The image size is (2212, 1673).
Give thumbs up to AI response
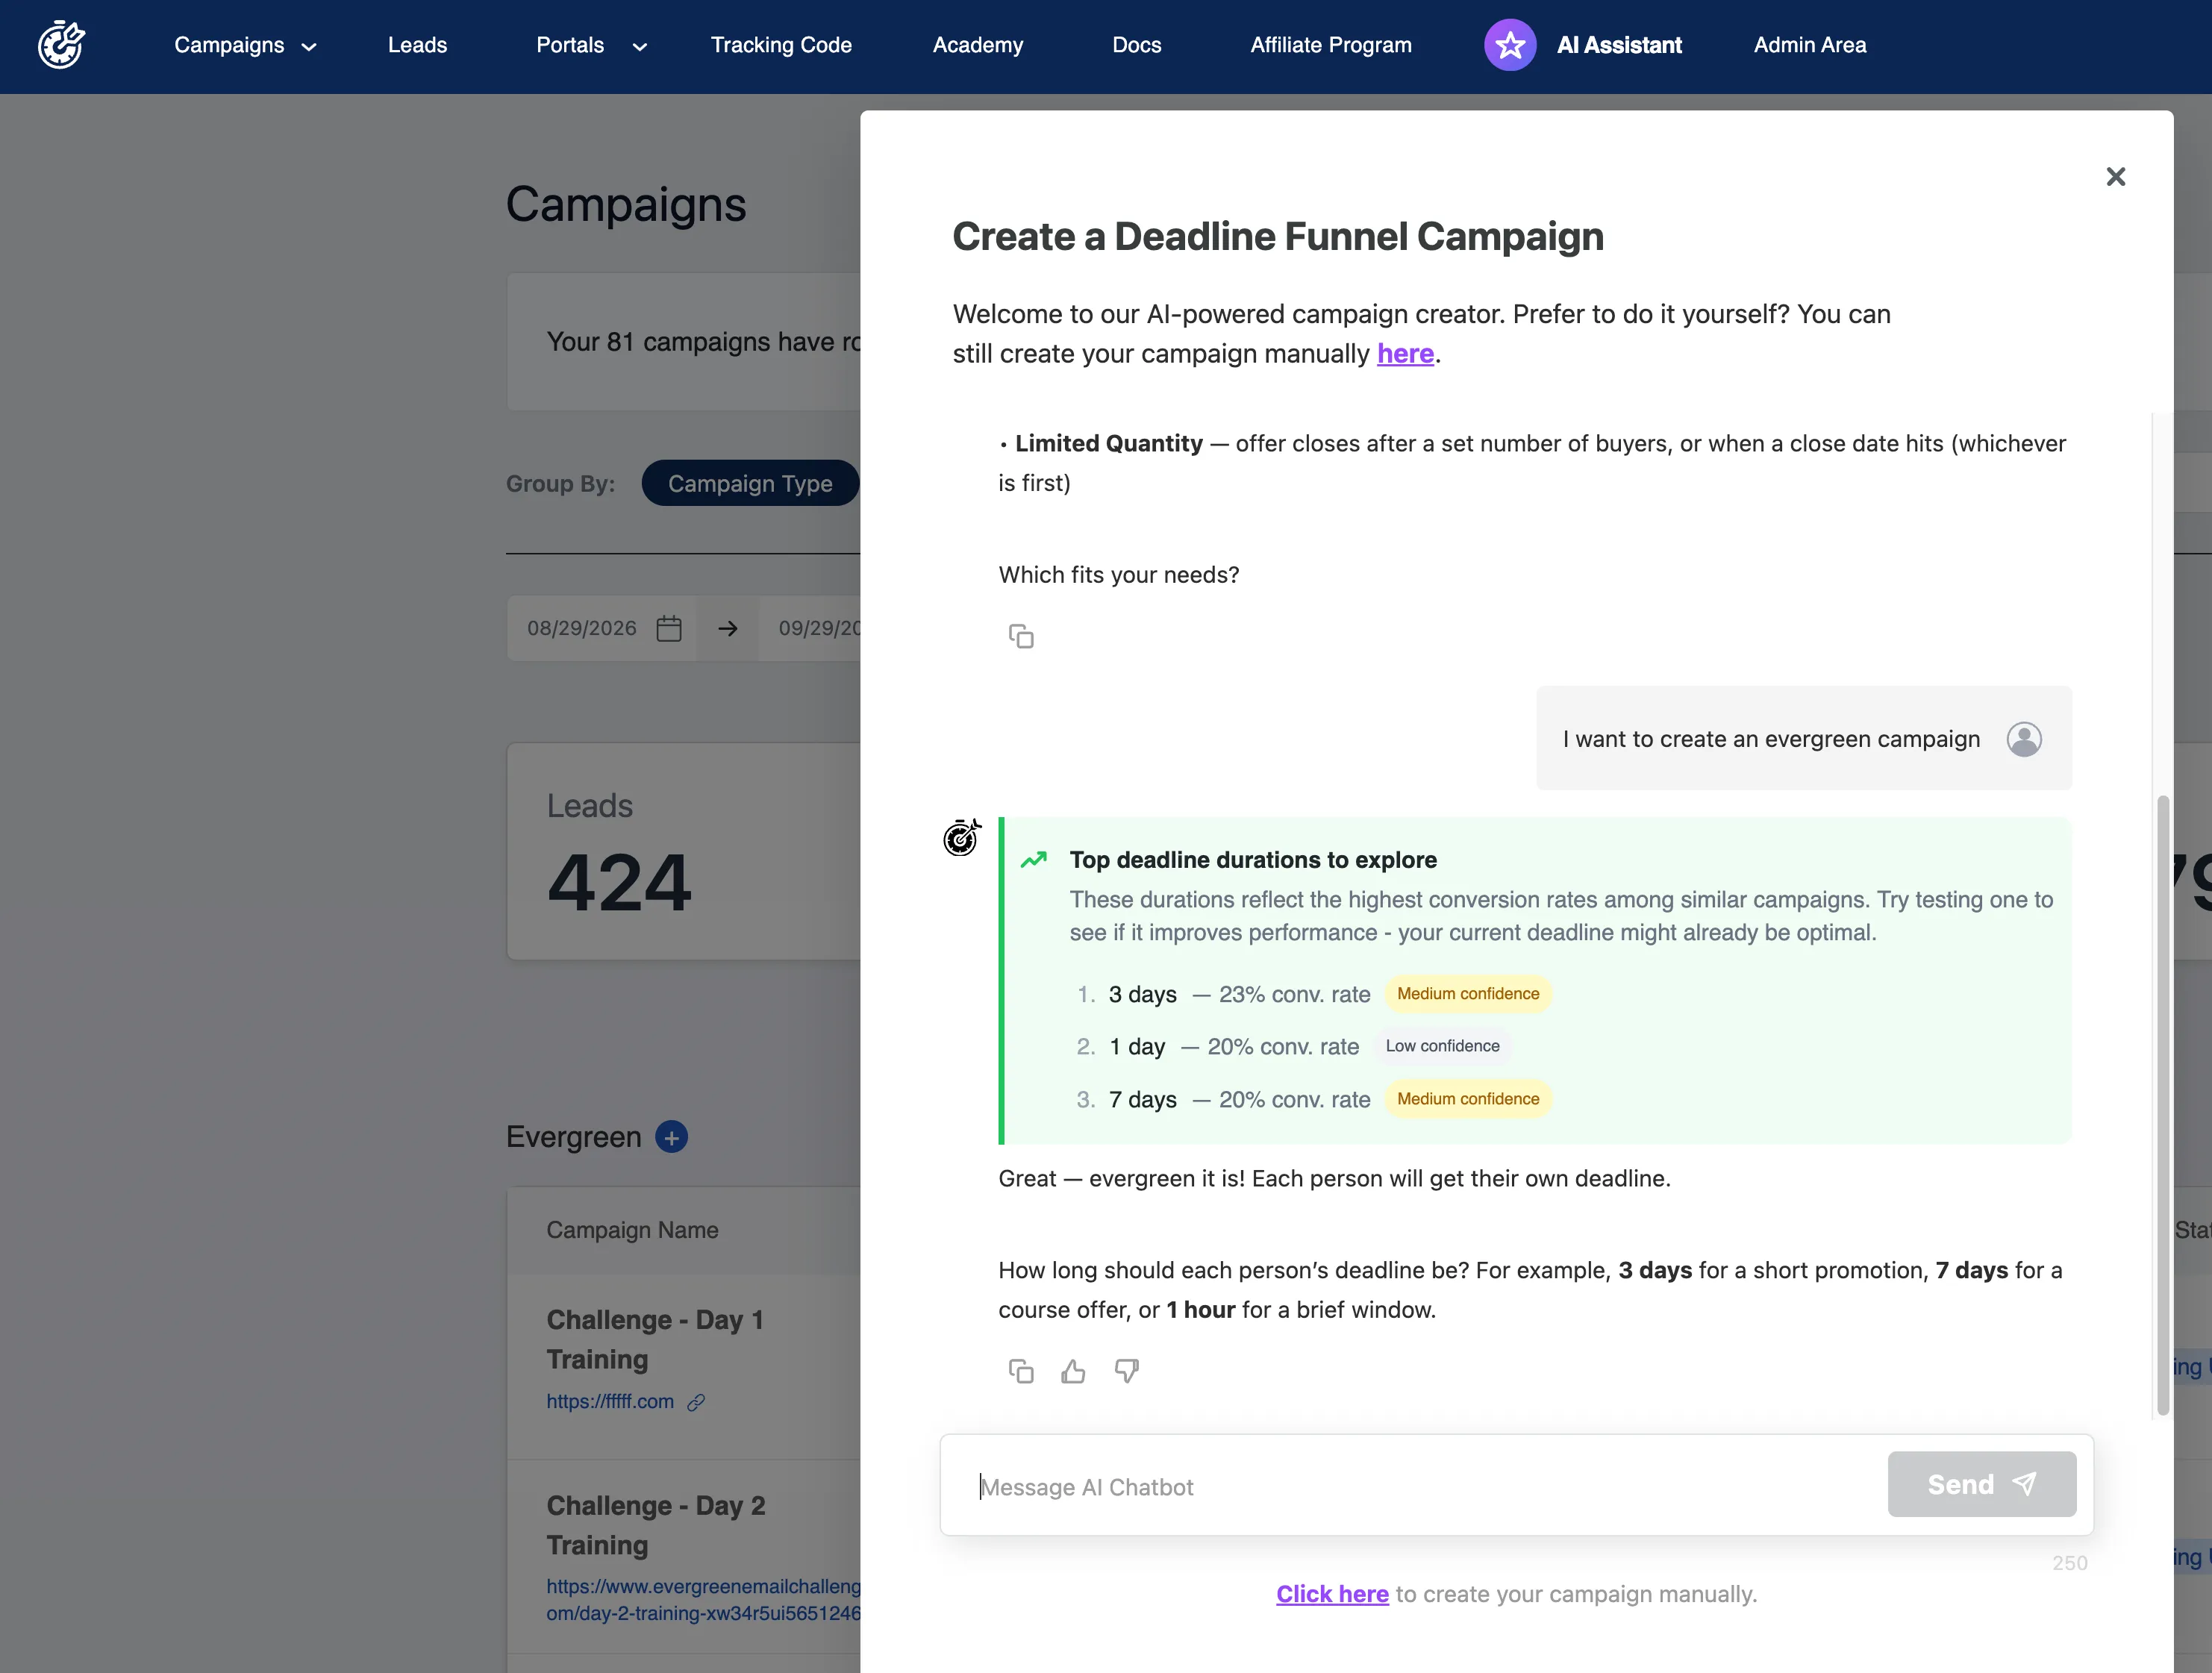pyautogui.click(x=1073, y=1371)
